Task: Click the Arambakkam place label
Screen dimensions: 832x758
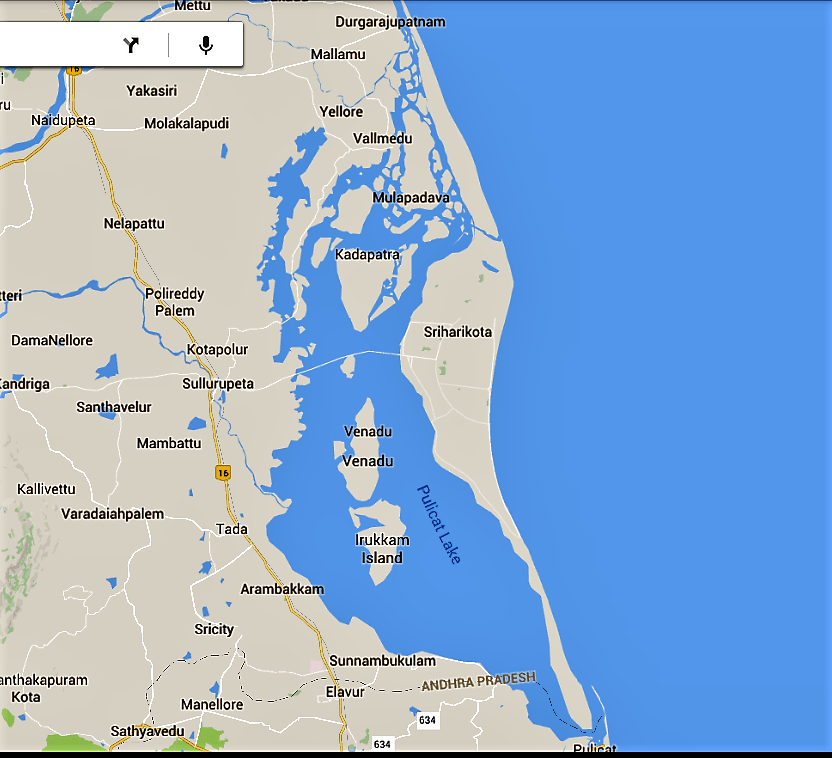Action: click(282, 589)
